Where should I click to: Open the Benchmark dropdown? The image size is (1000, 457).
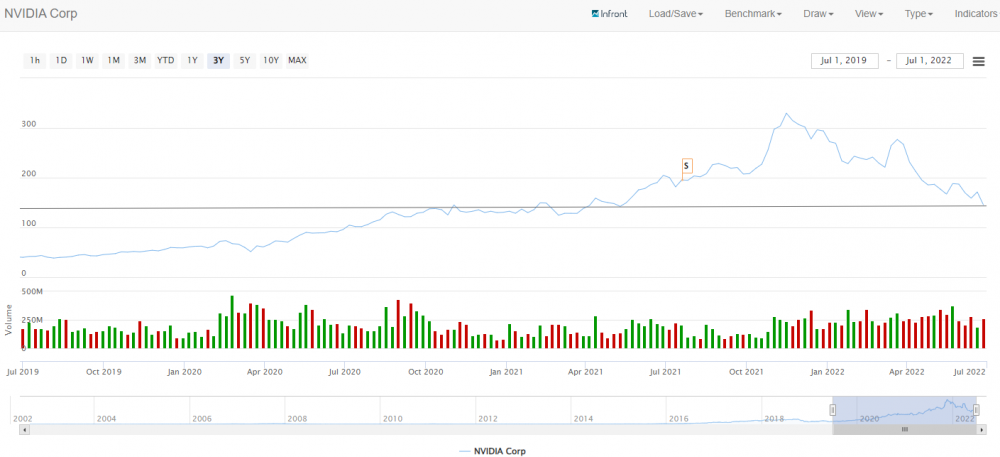point(753,13)
